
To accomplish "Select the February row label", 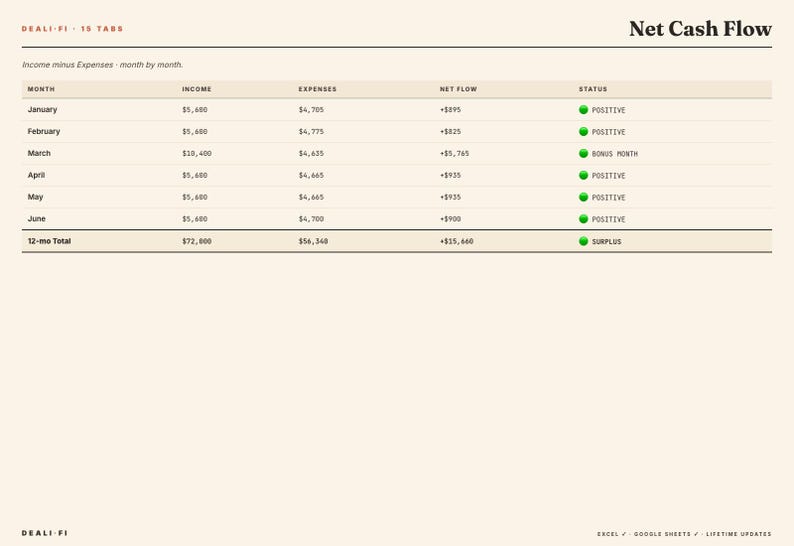I will [44, 131].
